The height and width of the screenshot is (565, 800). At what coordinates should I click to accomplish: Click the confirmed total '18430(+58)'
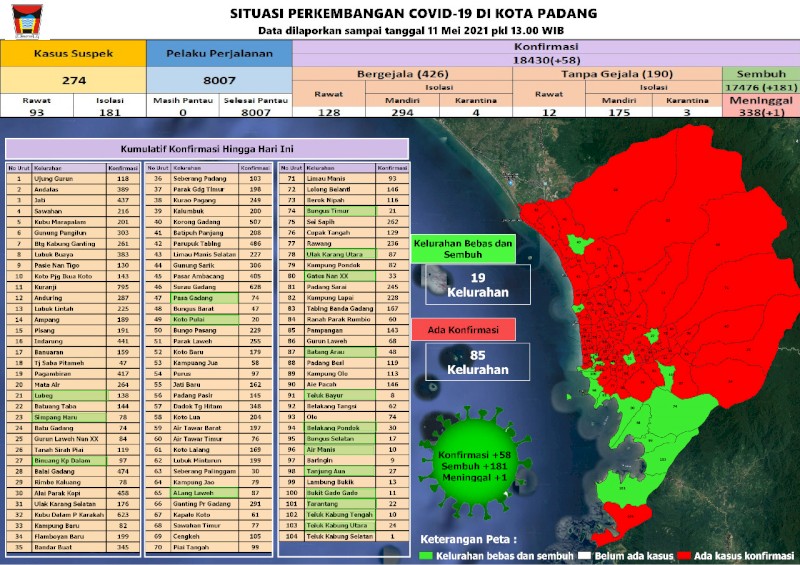[546, 60]
